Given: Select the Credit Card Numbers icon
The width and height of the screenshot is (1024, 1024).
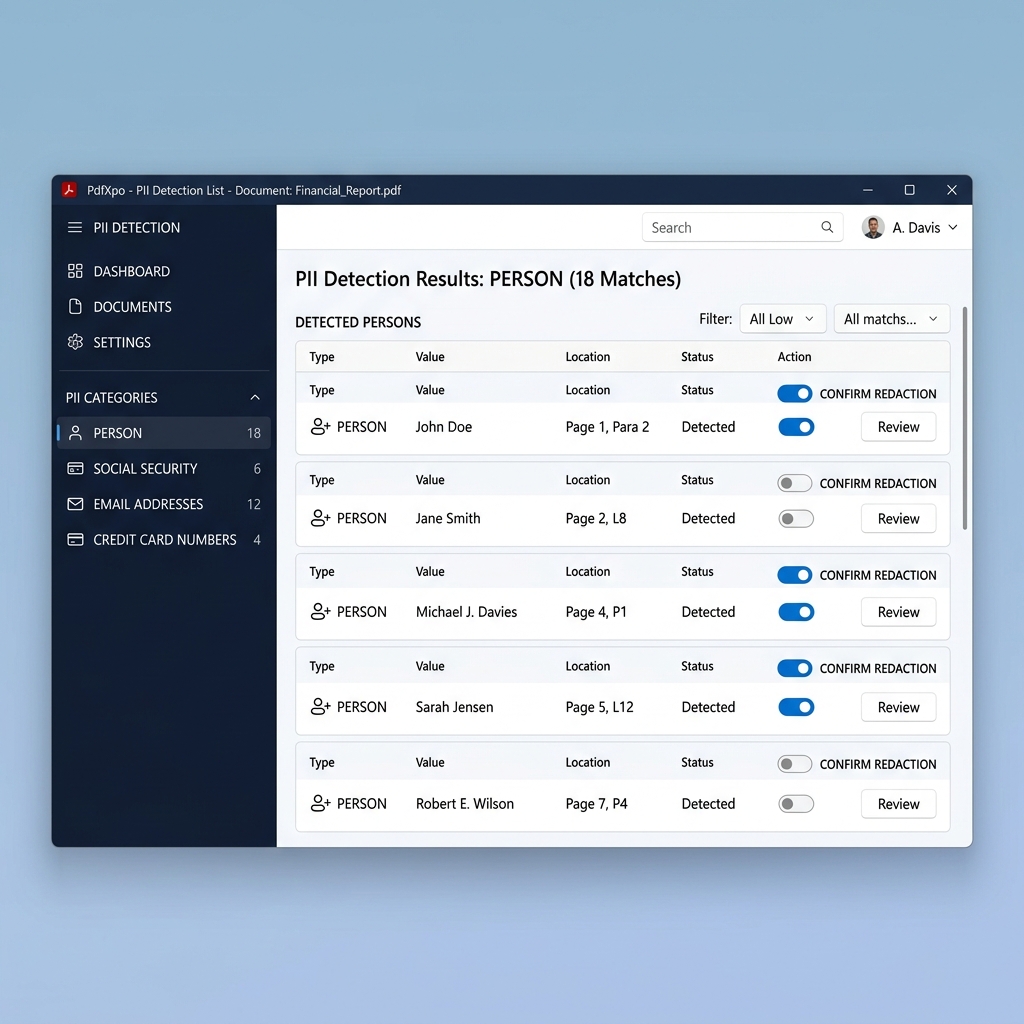Looking at the screenshot, I should [x=74, y=539].
